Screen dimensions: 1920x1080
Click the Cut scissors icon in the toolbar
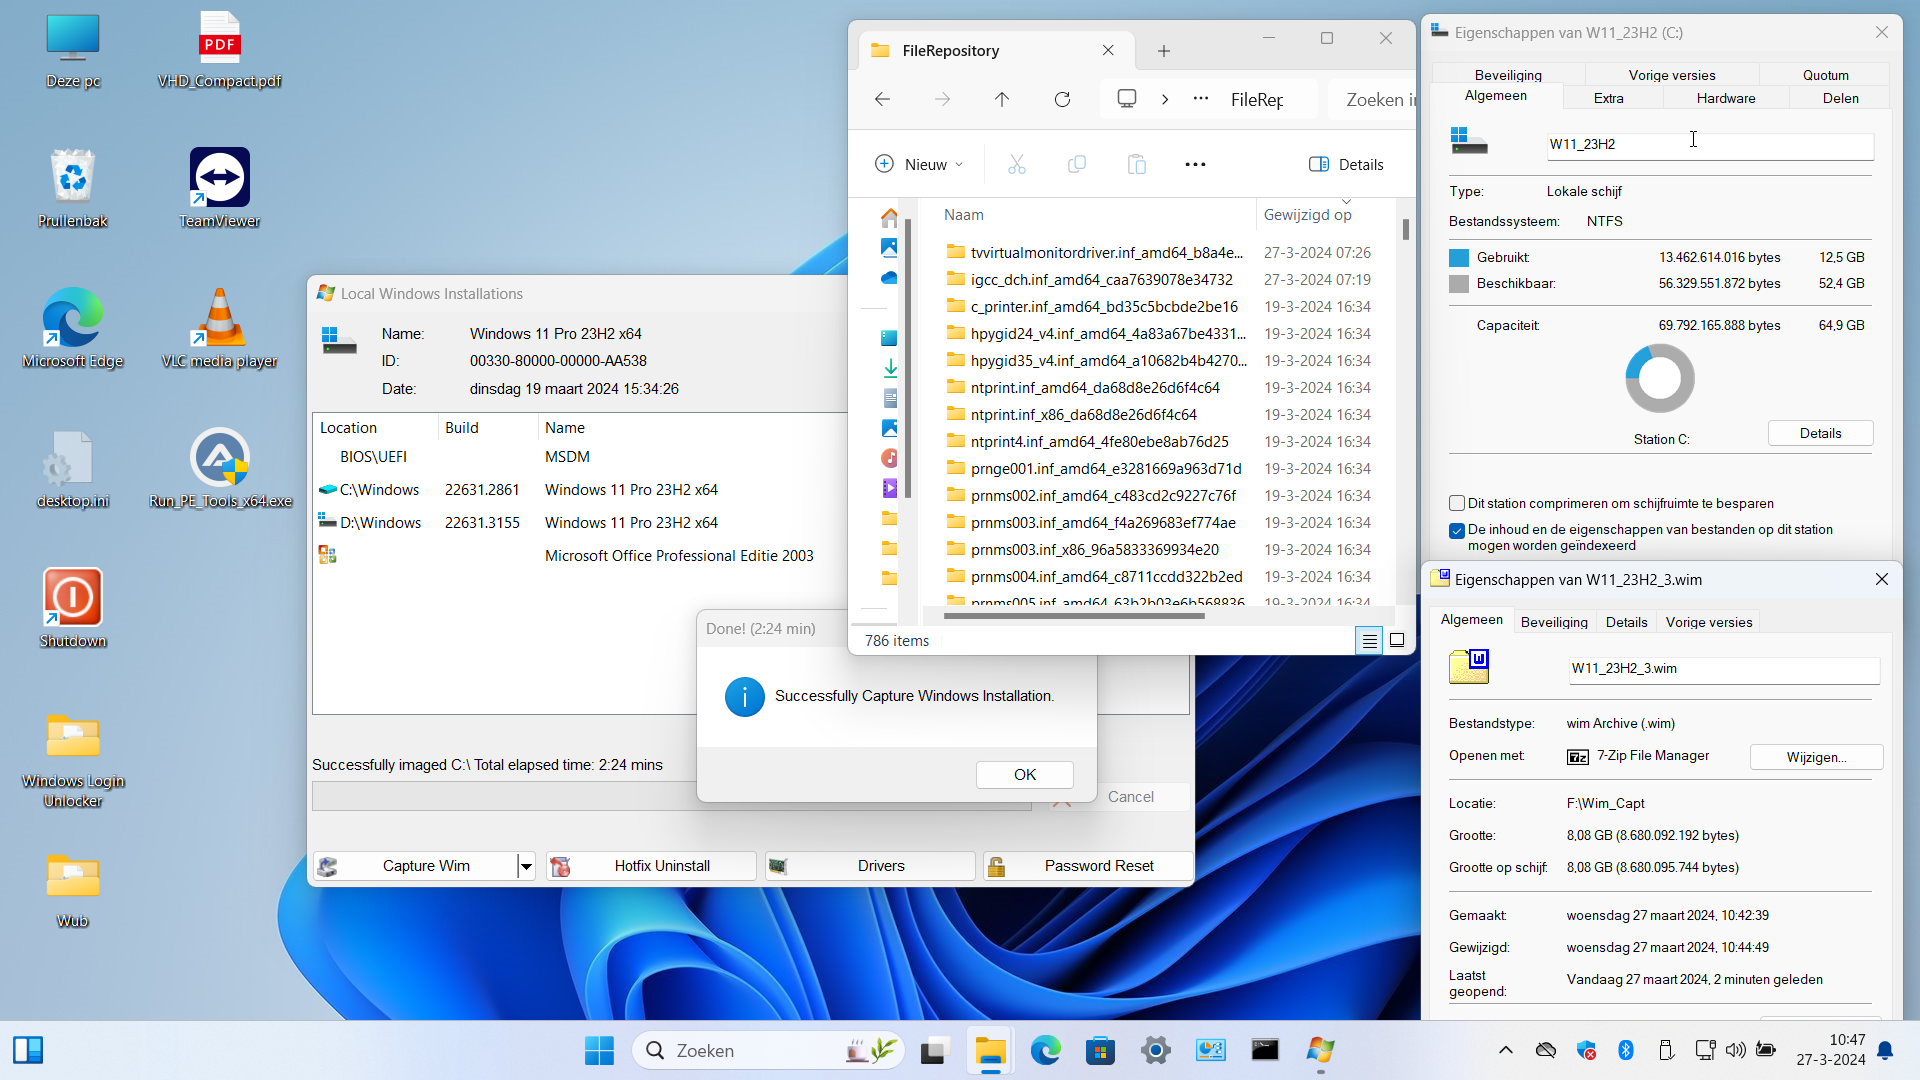(x=1017, y=164)
